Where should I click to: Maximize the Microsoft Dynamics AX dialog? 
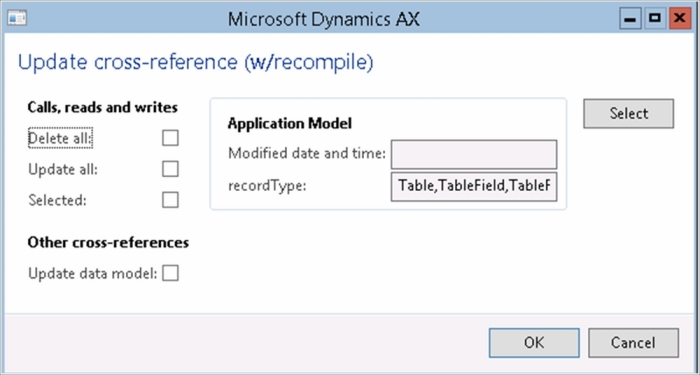coord(654,19)
